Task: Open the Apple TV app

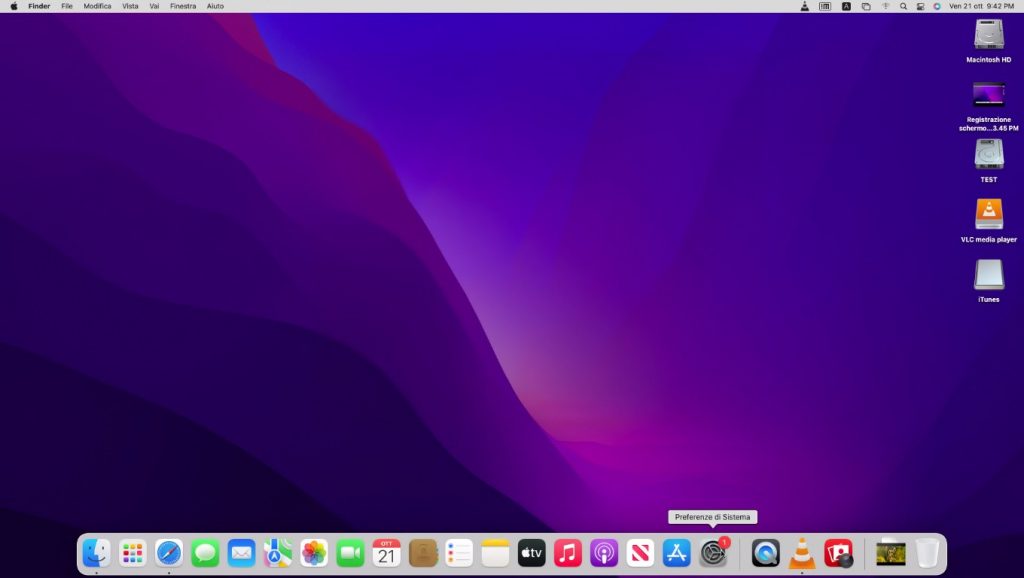Action: 532,552
